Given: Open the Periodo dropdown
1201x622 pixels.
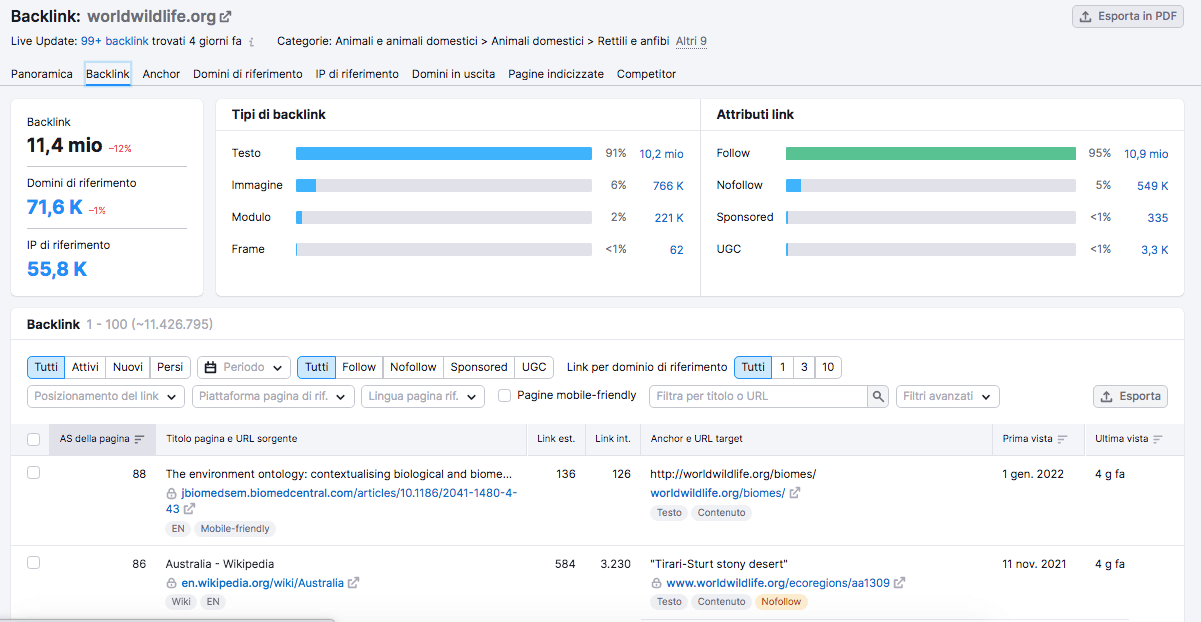Looking at the screenshot, I should click(x=244, y=367).
